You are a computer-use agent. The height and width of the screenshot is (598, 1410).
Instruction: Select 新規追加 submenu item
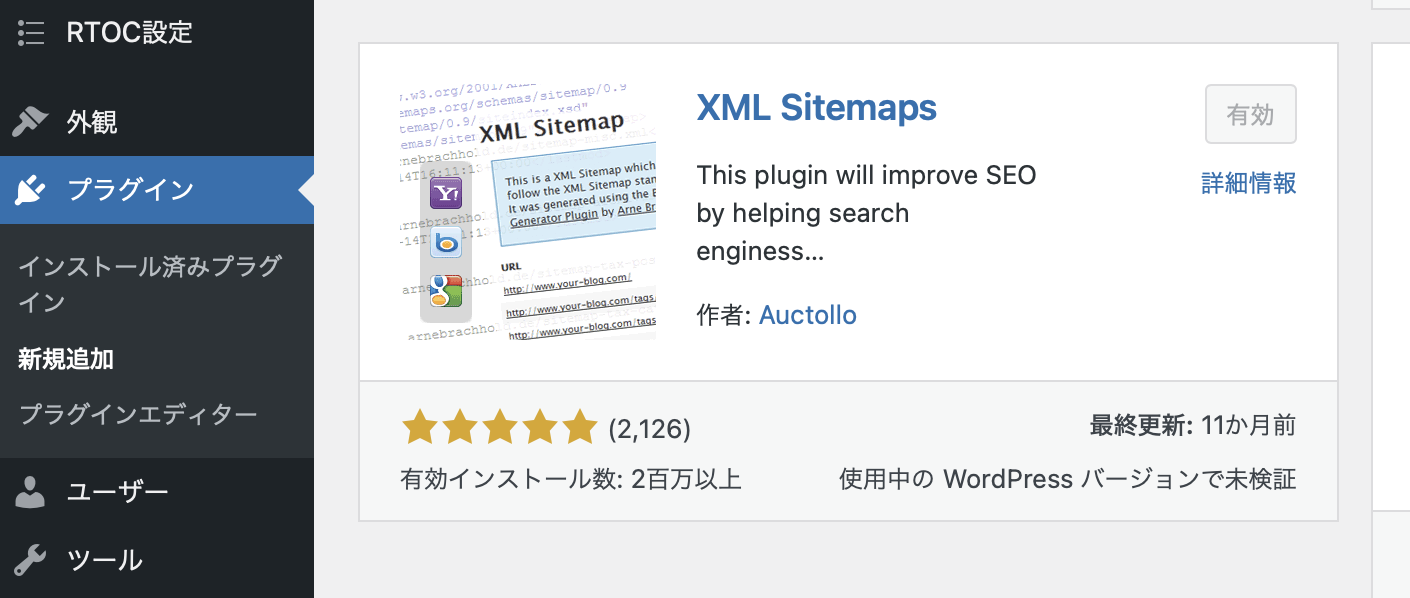tap(66, 359)
